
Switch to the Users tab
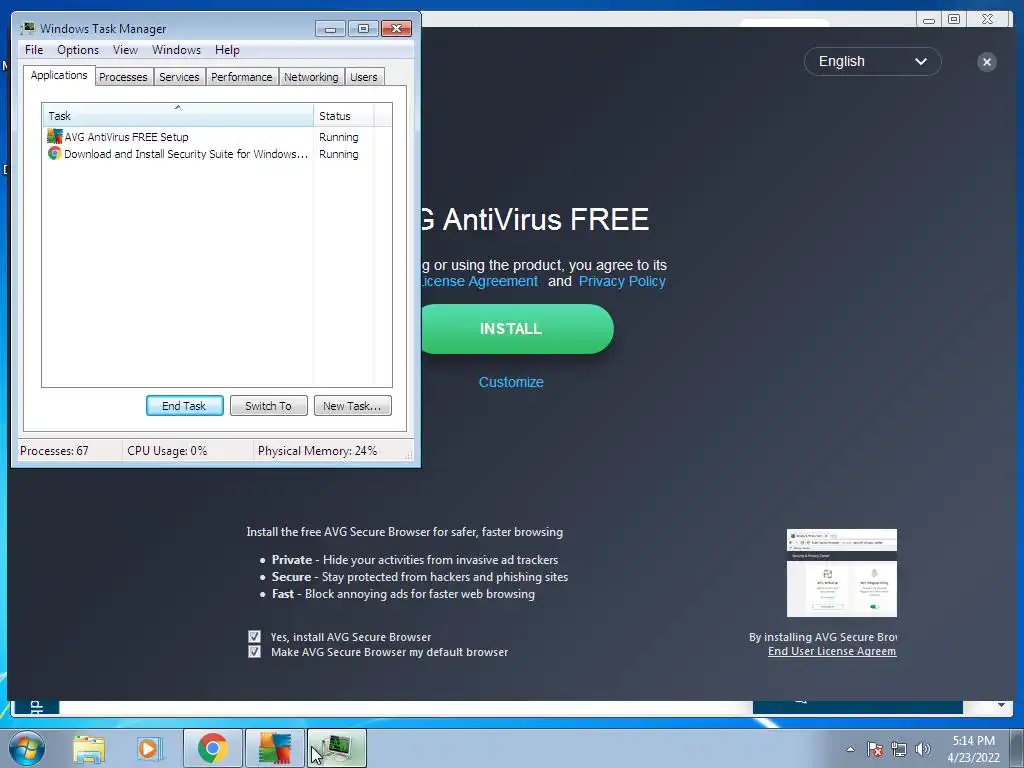364,77
